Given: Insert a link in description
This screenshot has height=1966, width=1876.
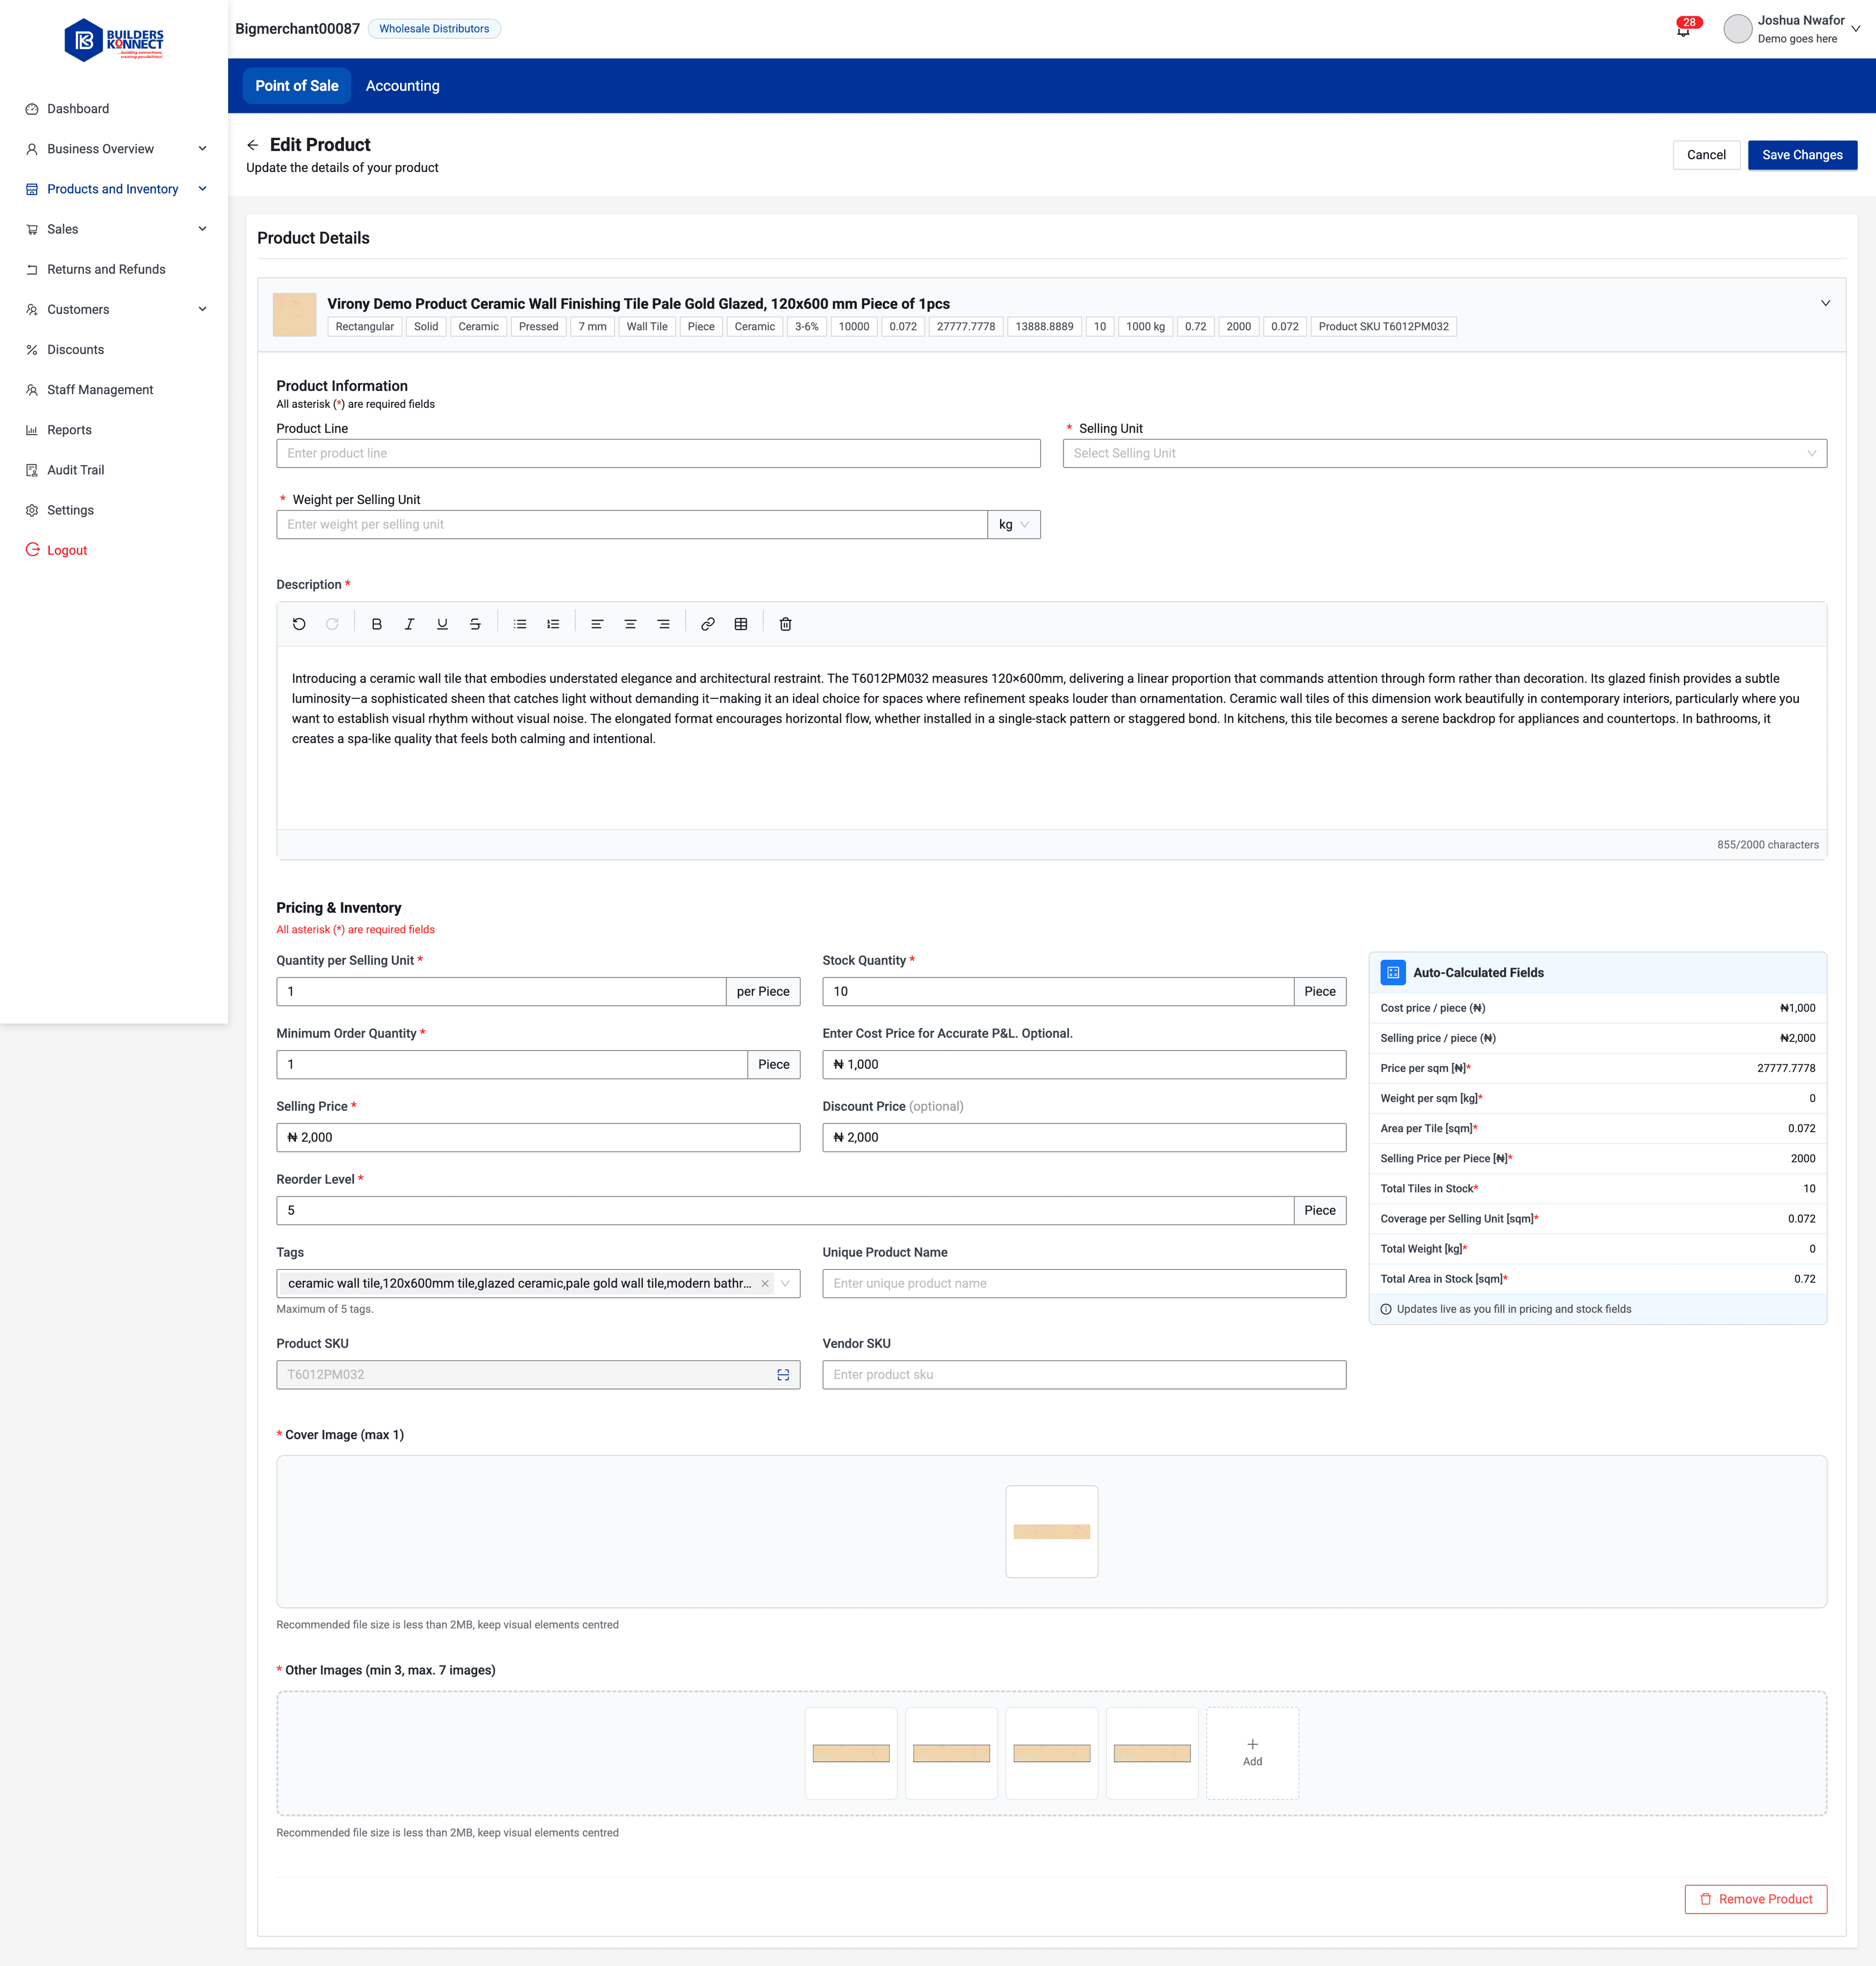Looking at the screenshot, I should pyautogui.click(x=708, y=624).
